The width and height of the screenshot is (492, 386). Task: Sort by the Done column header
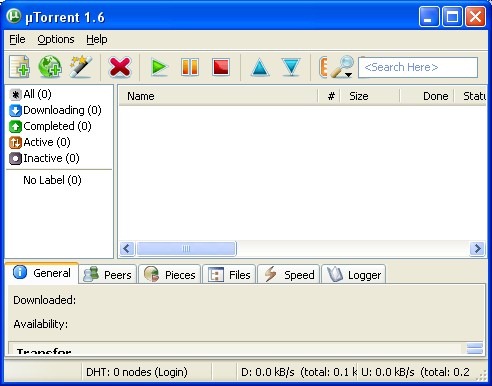click(427, 96)
